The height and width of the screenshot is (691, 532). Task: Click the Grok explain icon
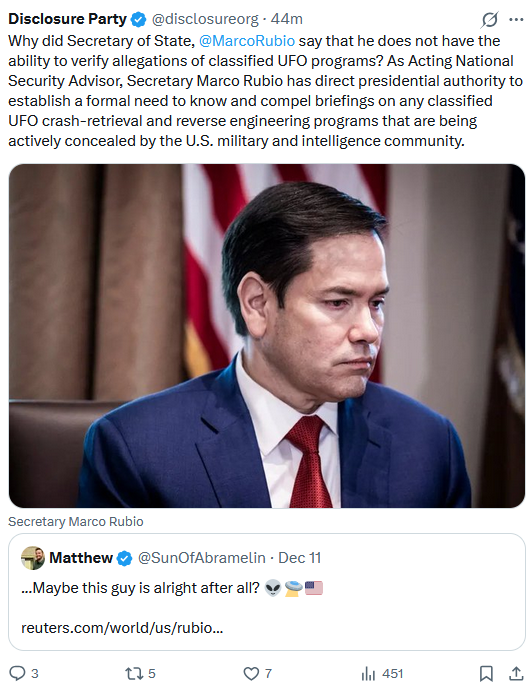pos(490,19)
